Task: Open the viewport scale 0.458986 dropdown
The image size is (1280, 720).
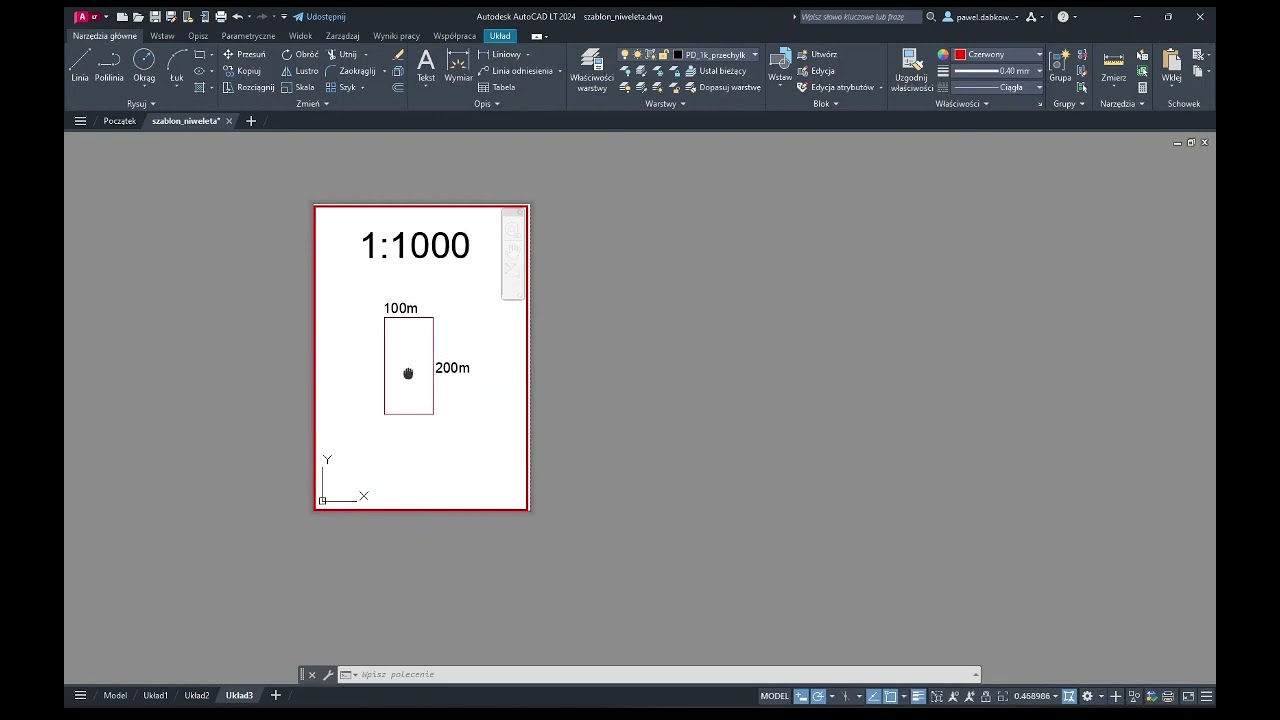Action: tap(1036, 696)
